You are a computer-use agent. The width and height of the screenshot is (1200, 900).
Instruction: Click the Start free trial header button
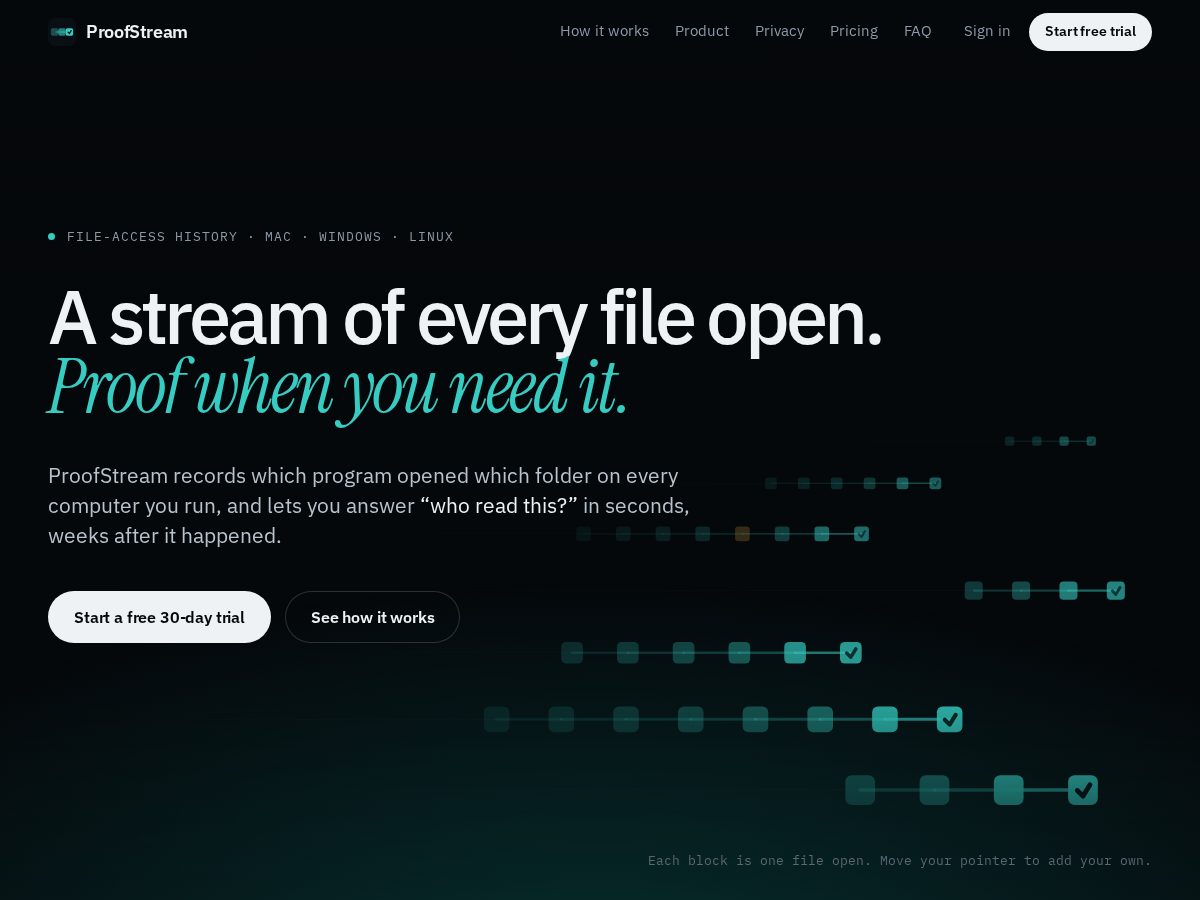1090,32
